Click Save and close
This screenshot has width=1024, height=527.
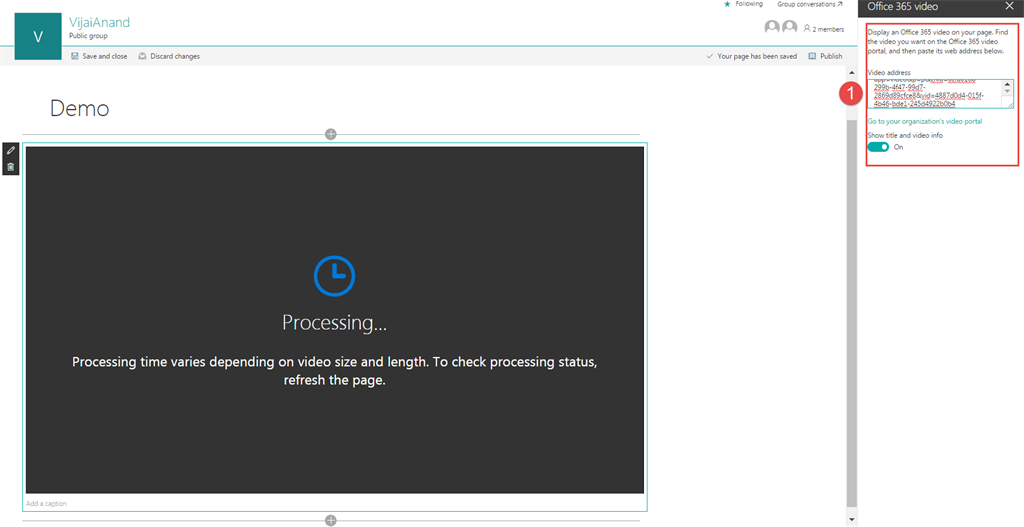pos(99,56)
